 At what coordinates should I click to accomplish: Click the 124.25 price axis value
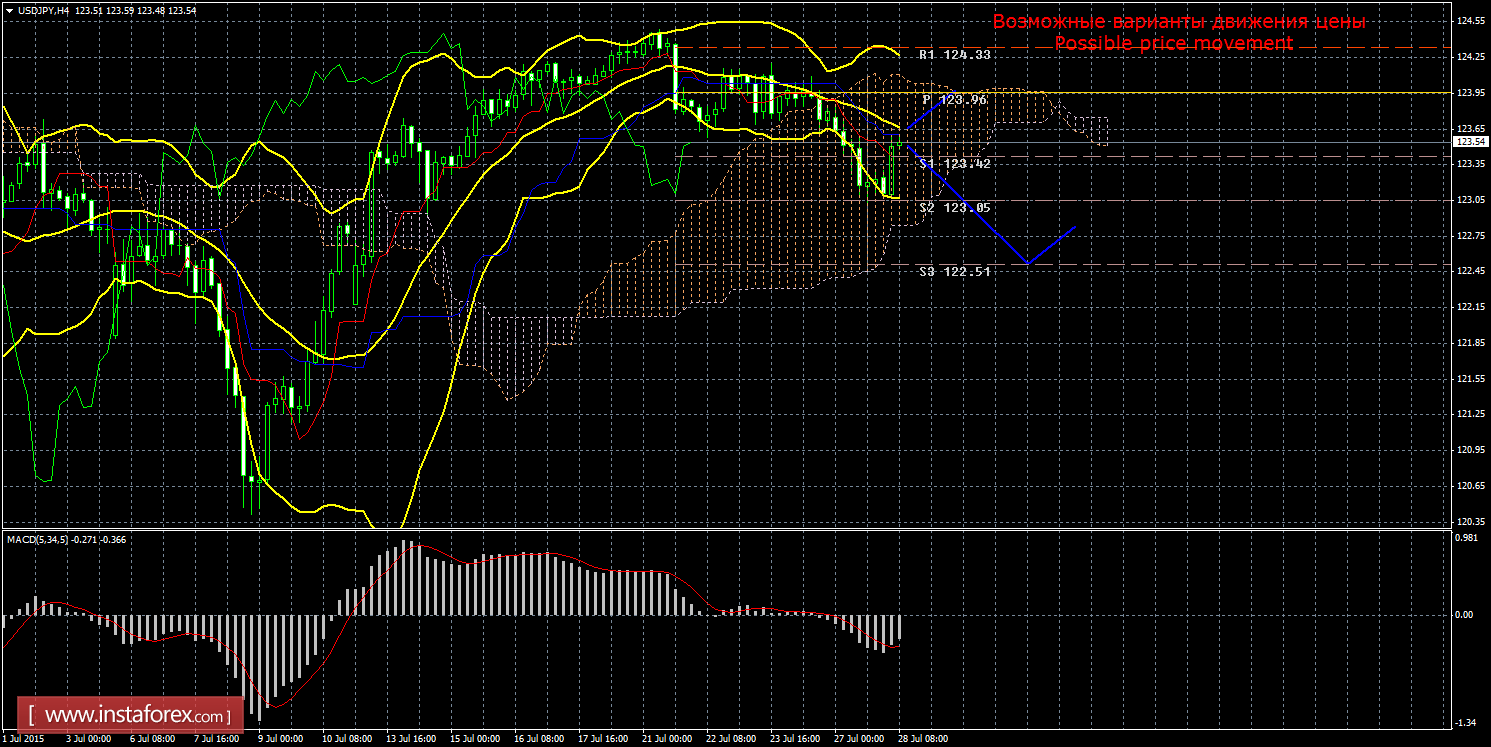click(x=1469, y=57)
